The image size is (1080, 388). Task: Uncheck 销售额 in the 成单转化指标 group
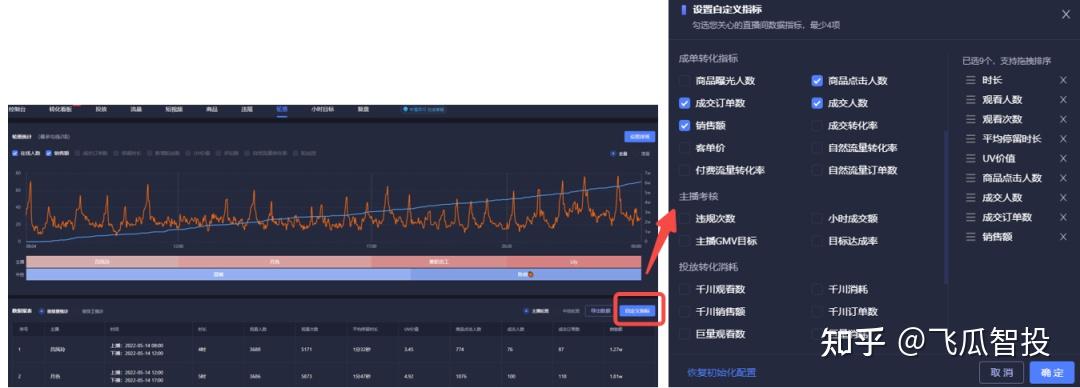[x=684, y=125]
